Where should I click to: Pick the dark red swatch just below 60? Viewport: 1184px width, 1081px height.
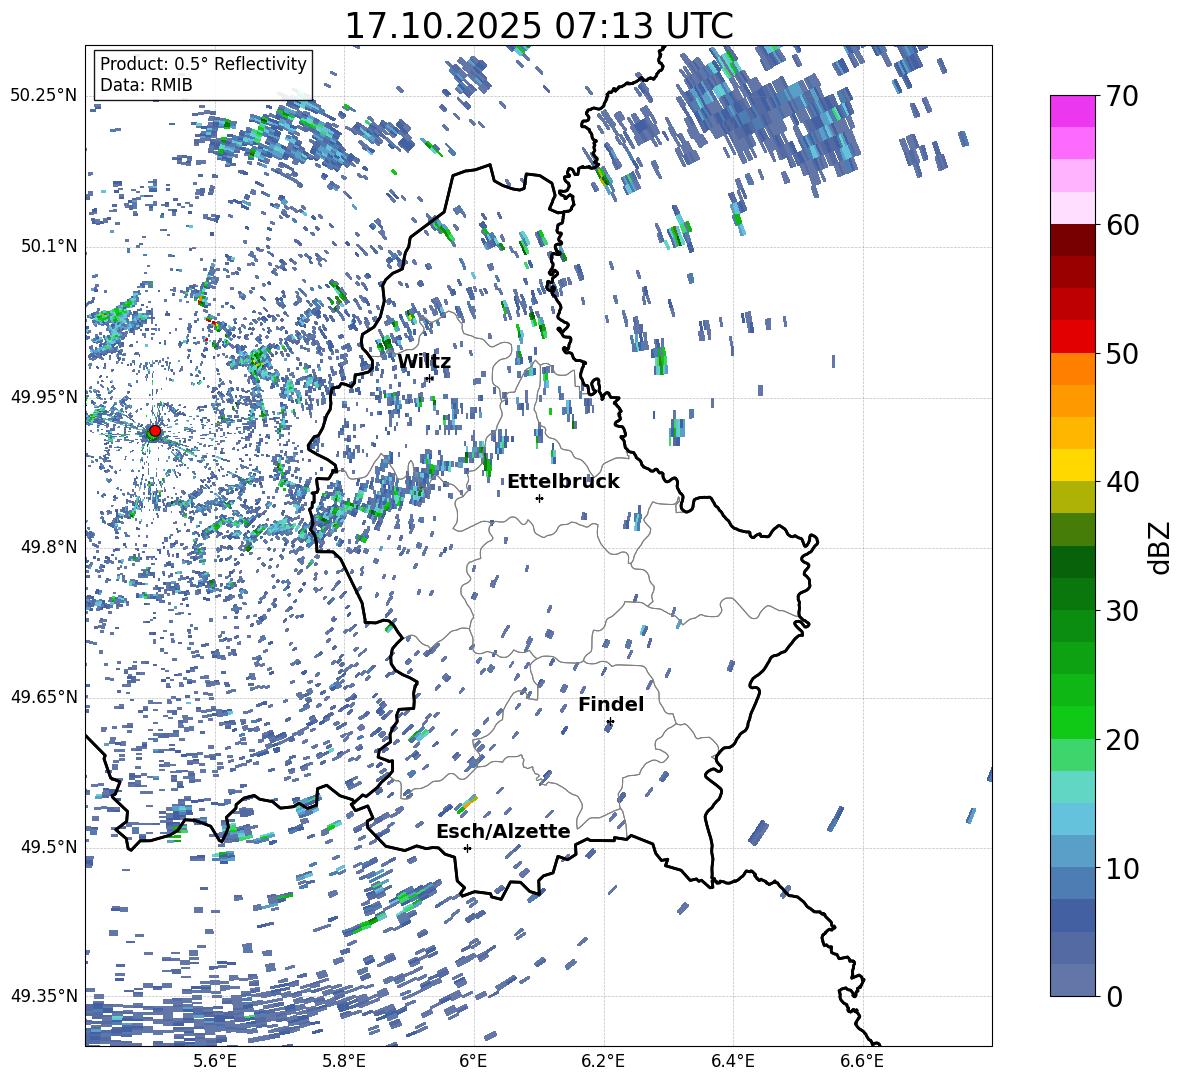point(1072,240)
